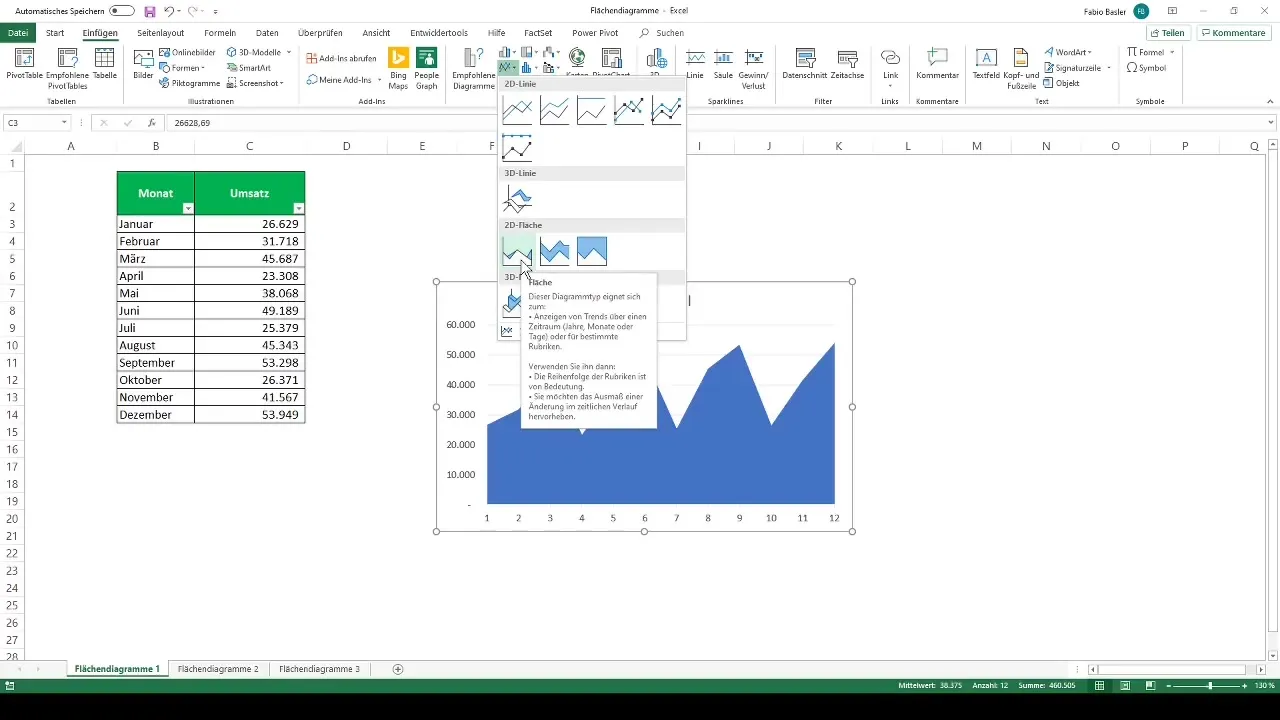Switch to the Daten tab
The width and height of the screenshot is (1280, 720).
(x=267, y=32)
